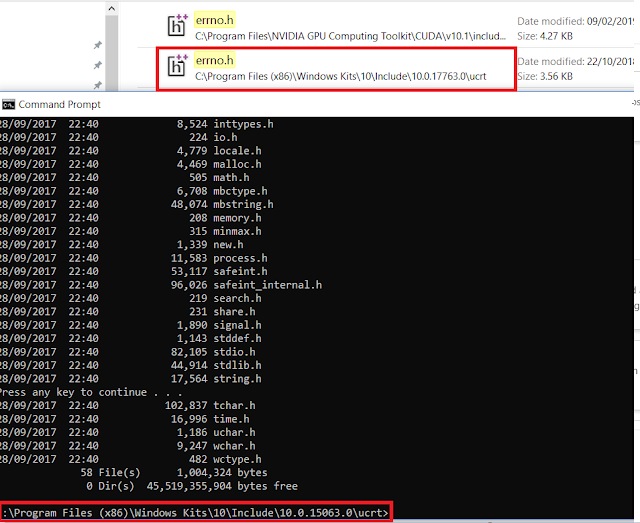Viewport: 640px width, 523px height.
Task: Click 'Press any key to continue' line
Action: [x=91, y=392]
